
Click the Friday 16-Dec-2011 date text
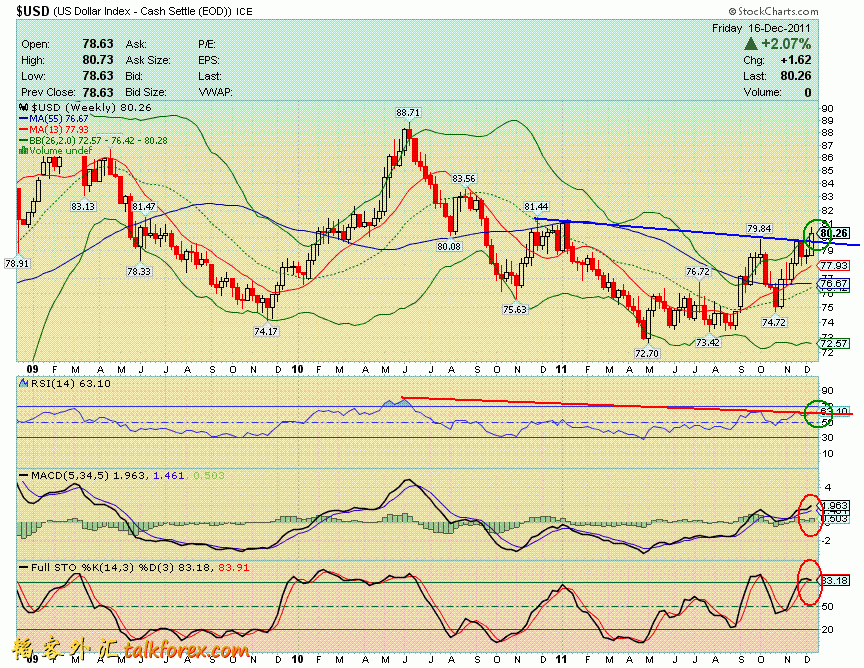click(762, 28)
